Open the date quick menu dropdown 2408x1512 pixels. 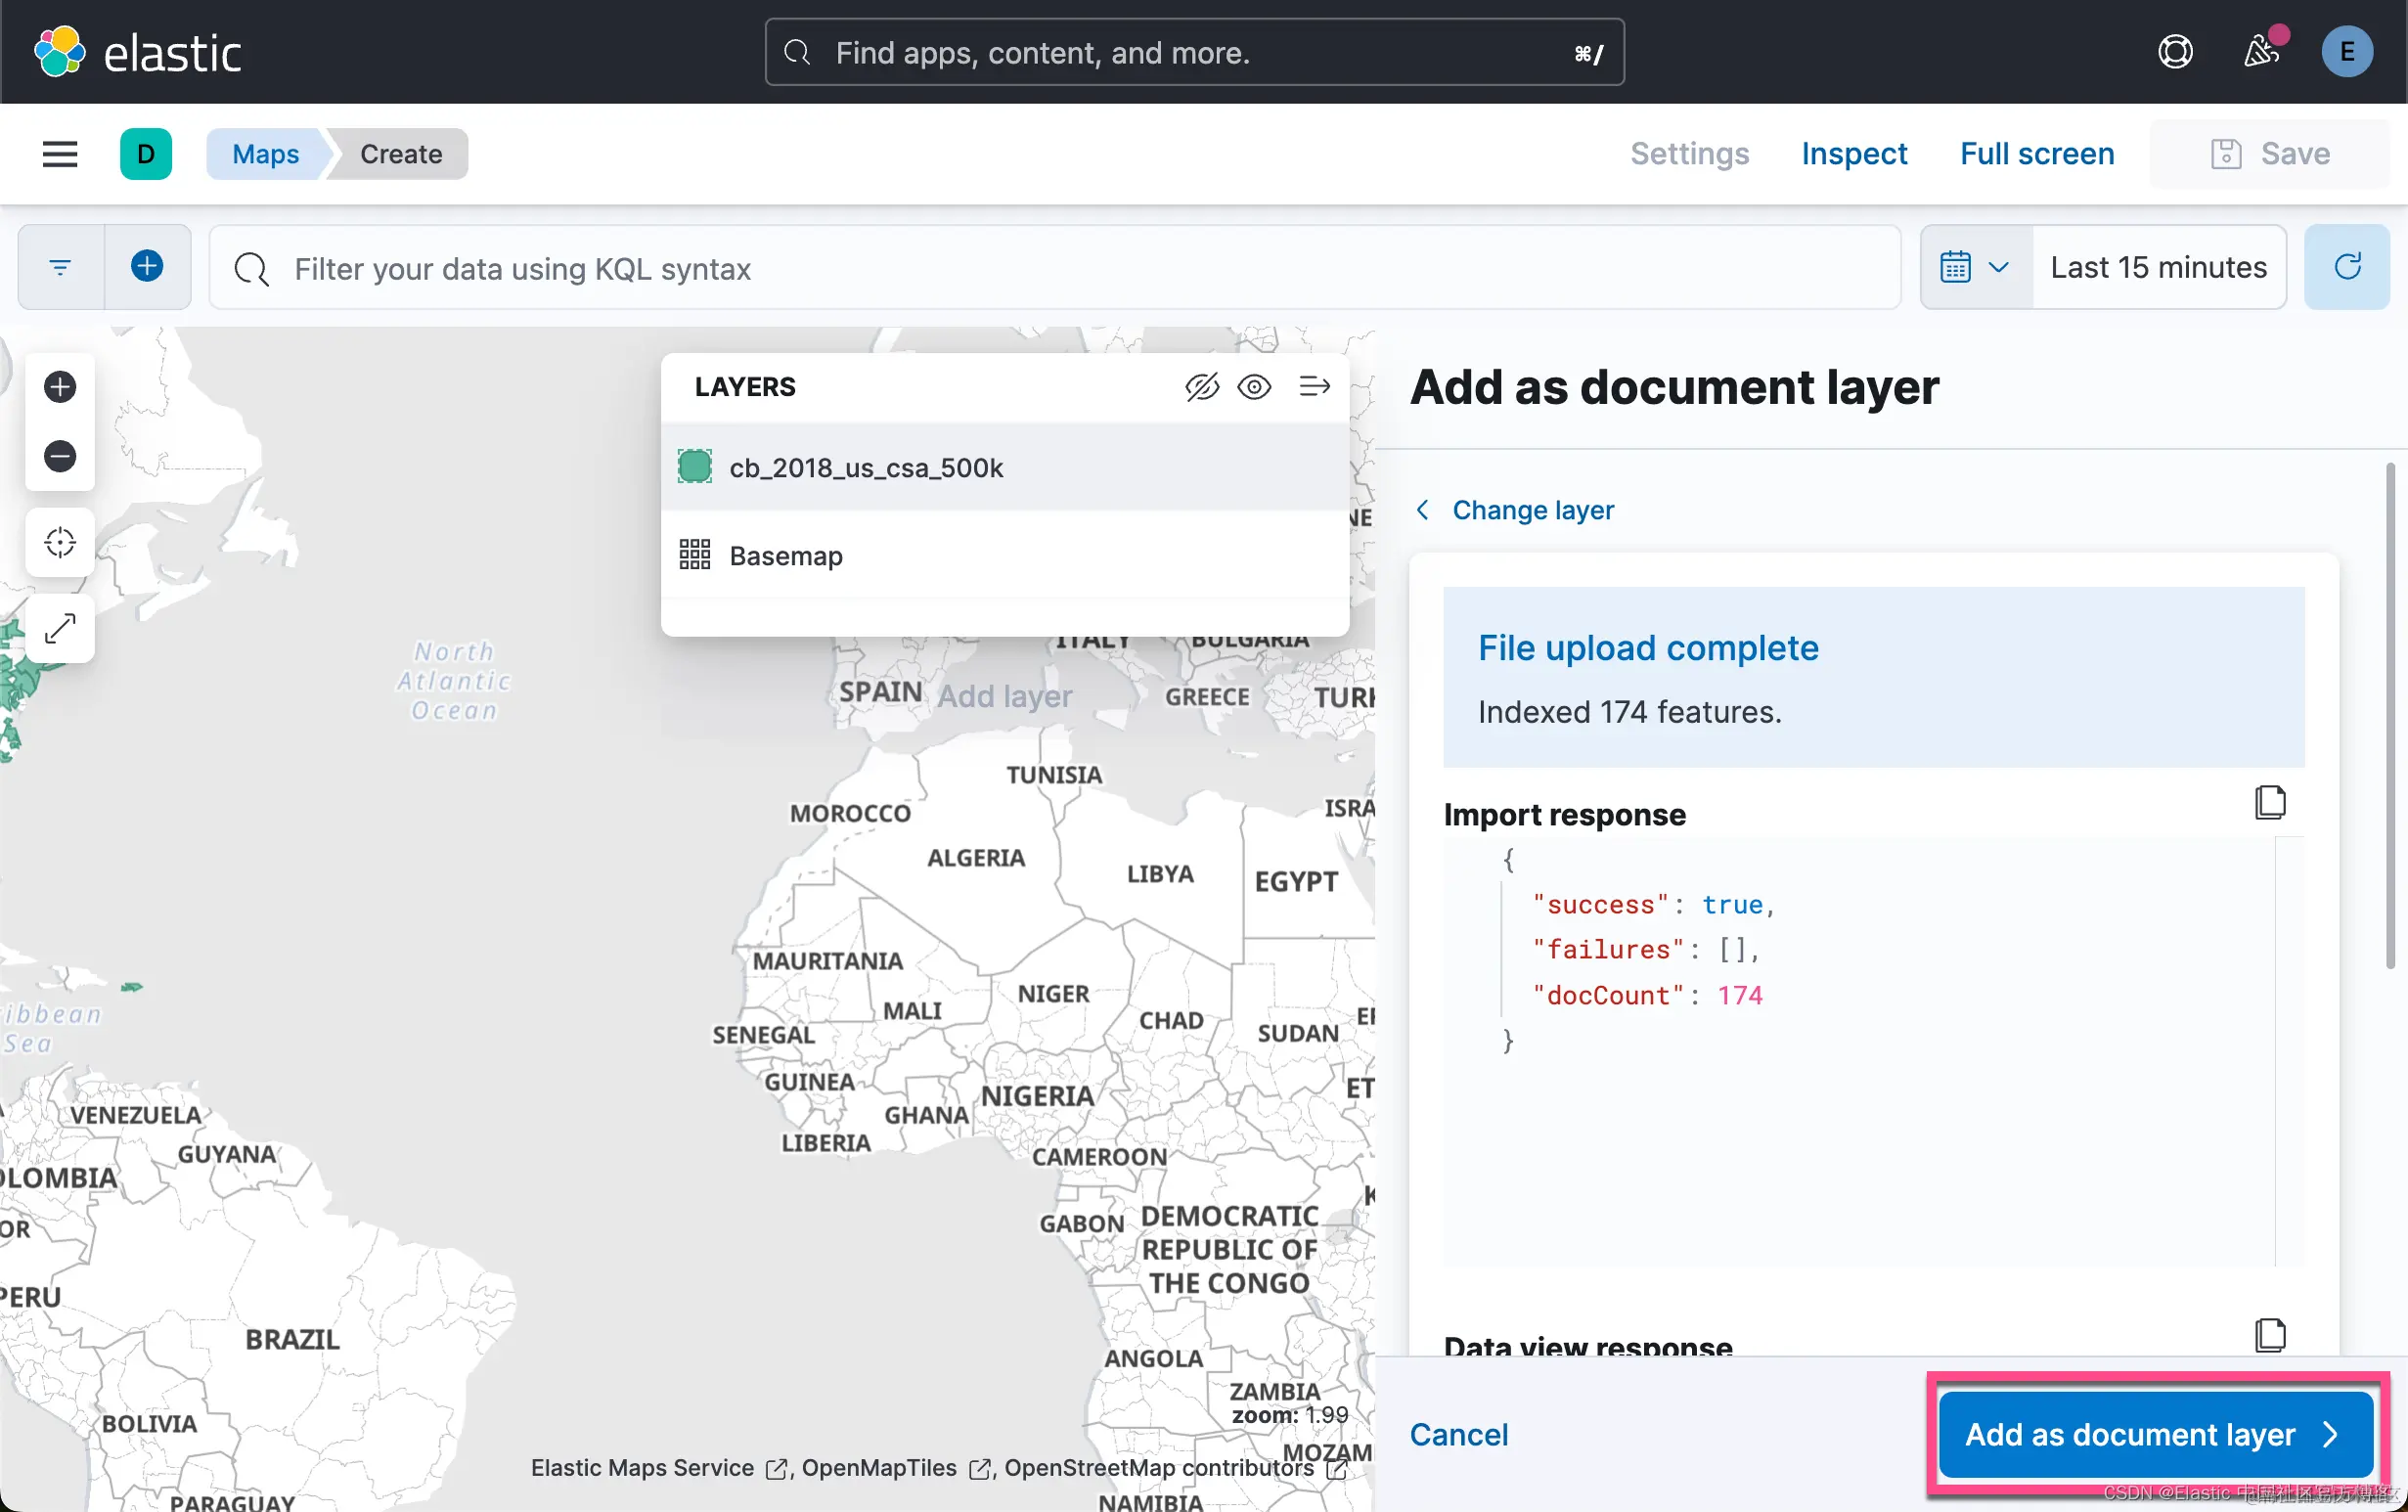tap(1975, 267)
